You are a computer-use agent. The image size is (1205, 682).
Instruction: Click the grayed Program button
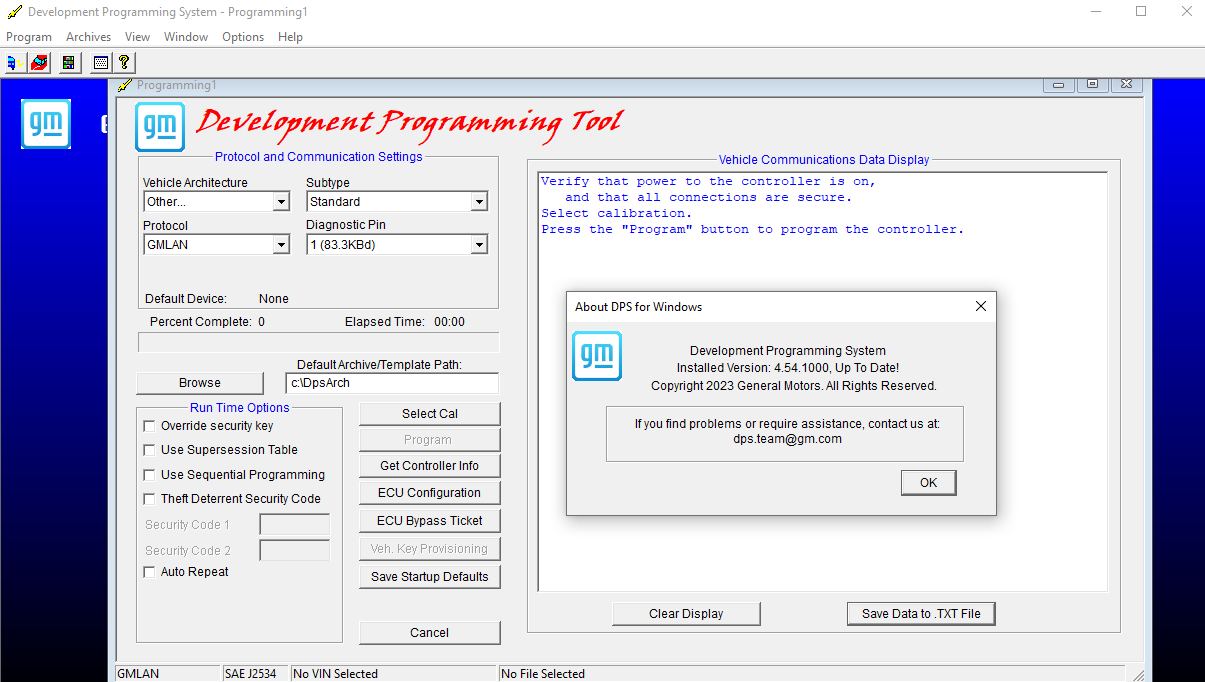430,440
